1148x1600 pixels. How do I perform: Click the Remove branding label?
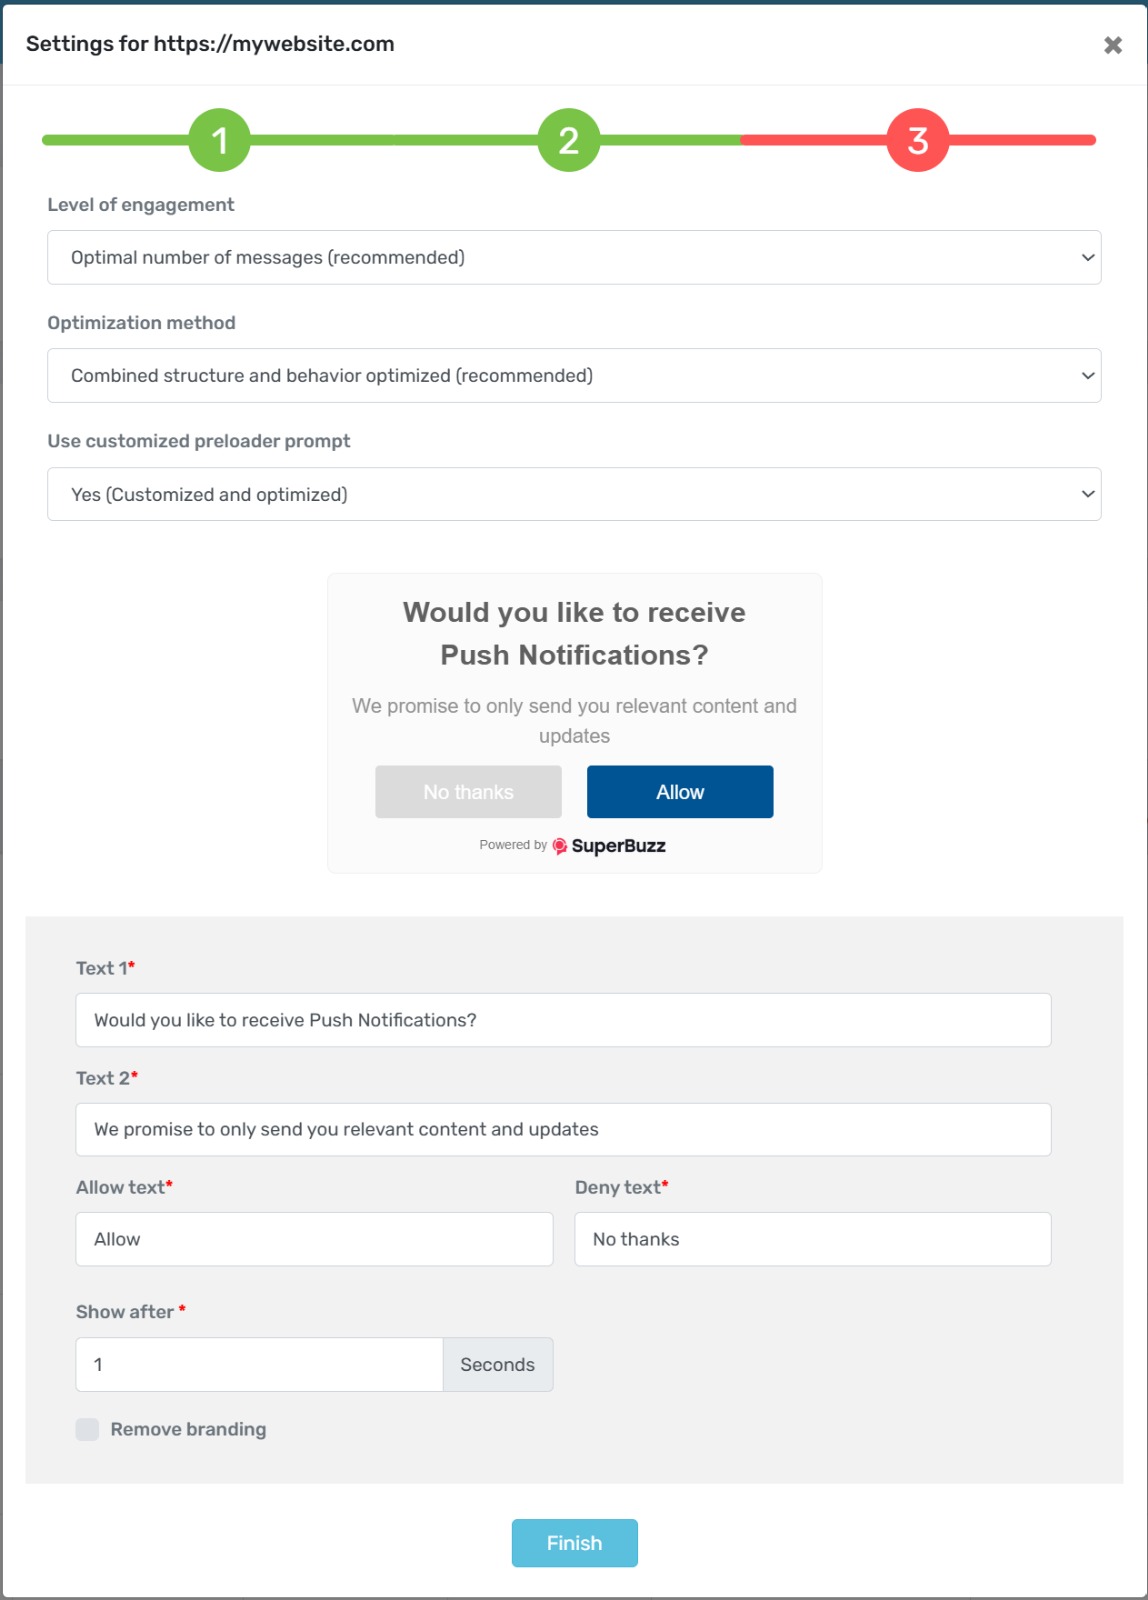tap(188, 1429)
